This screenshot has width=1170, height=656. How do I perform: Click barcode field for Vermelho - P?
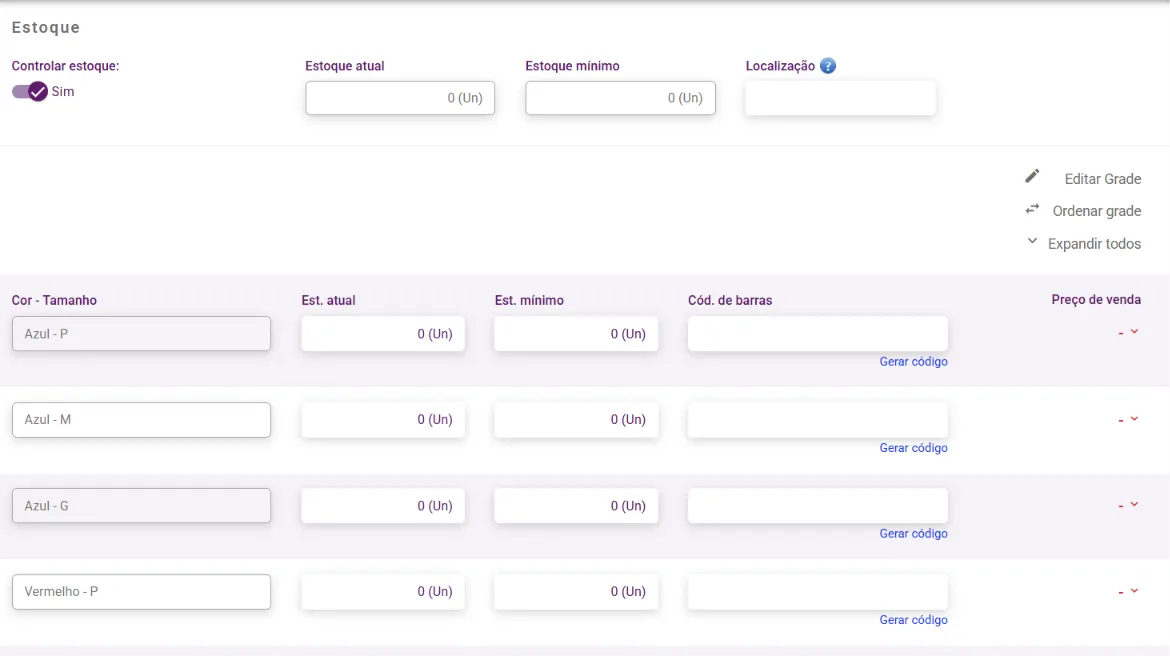pyautogui.click(x=818, y=592)
